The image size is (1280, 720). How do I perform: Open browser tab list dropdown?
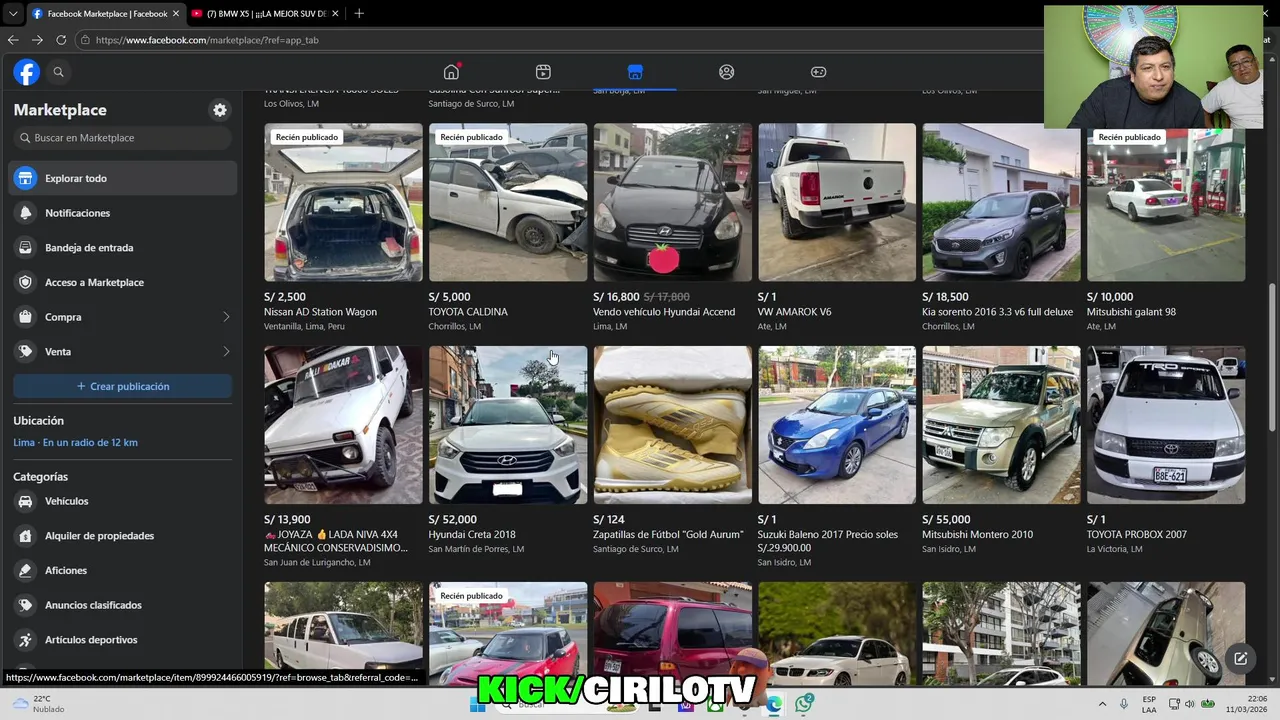(x=13, y=13)
